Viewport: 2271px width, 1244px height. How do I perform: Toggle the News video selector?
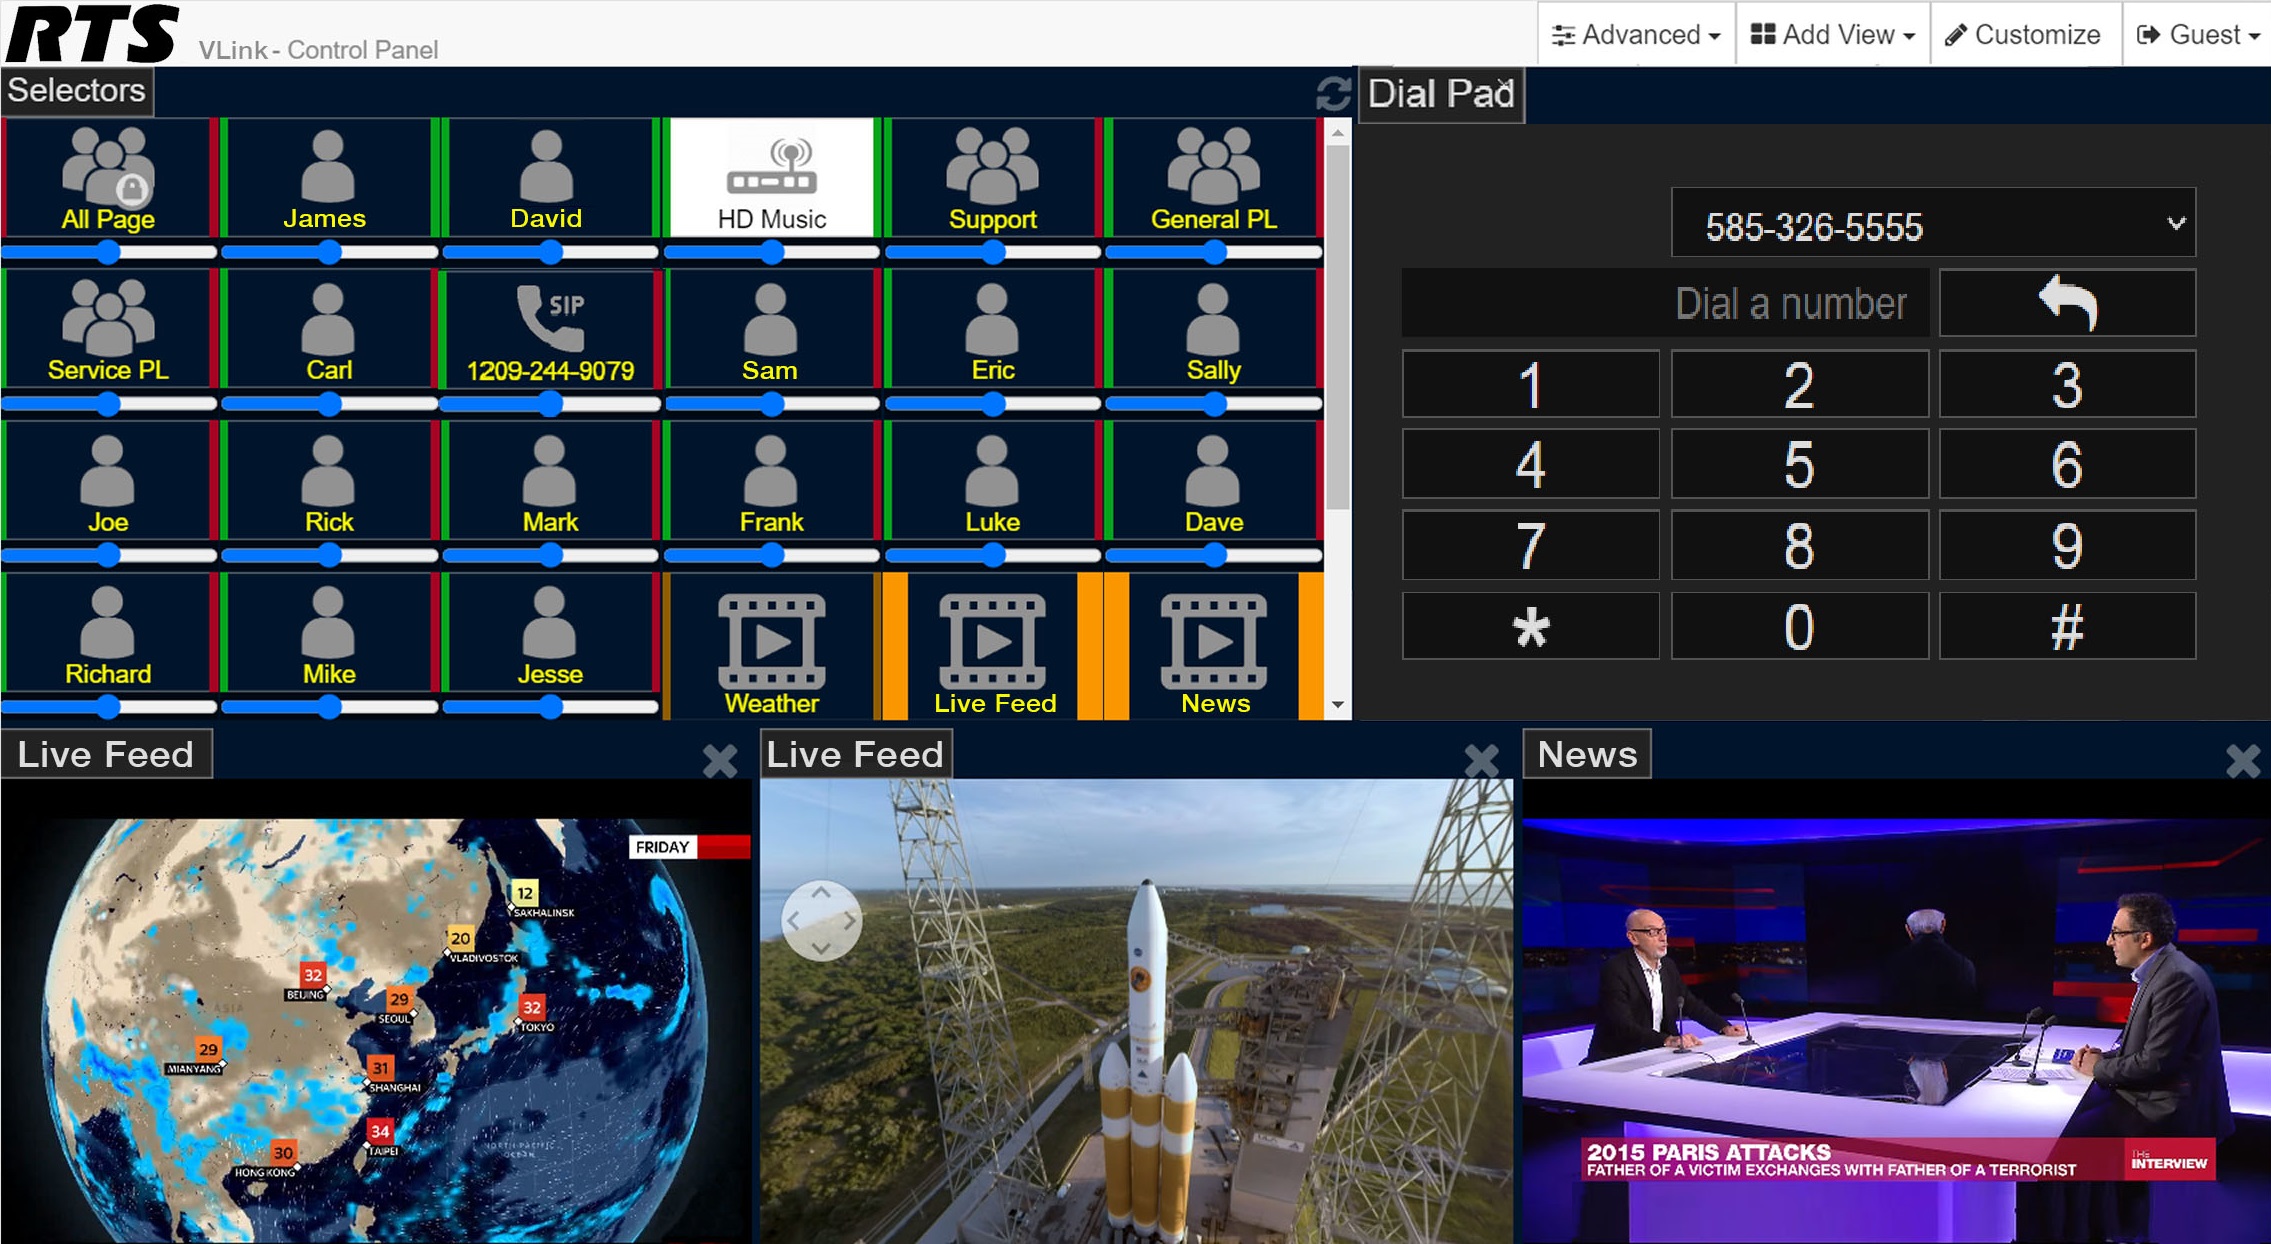(1214, 648)
